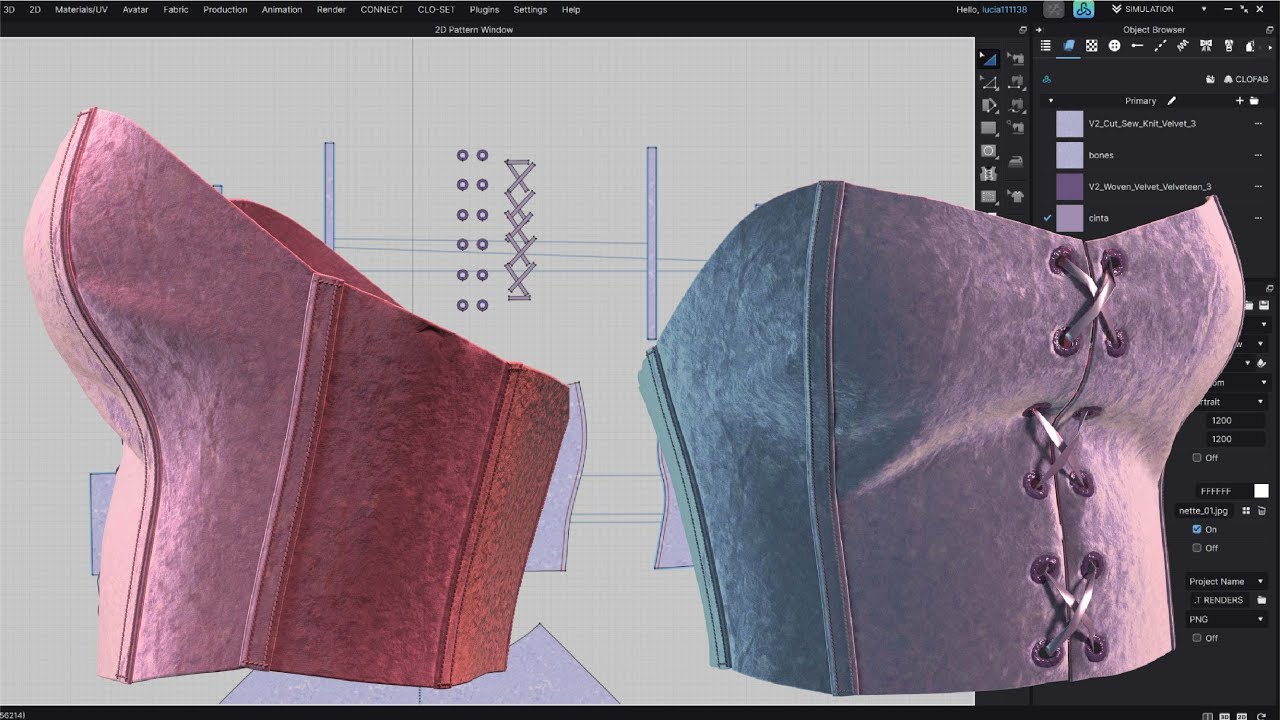Screen dimensions: 1280x720
Task: Expand more Object Browser tabs arrow
Action: click(1270, 47)
